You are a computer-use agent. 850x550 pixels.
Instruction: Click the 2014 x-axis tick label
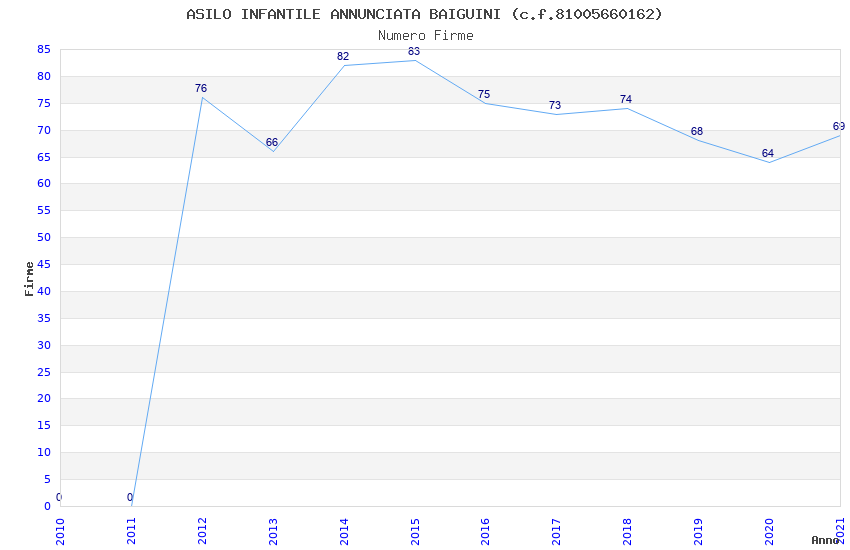(344, 532)
